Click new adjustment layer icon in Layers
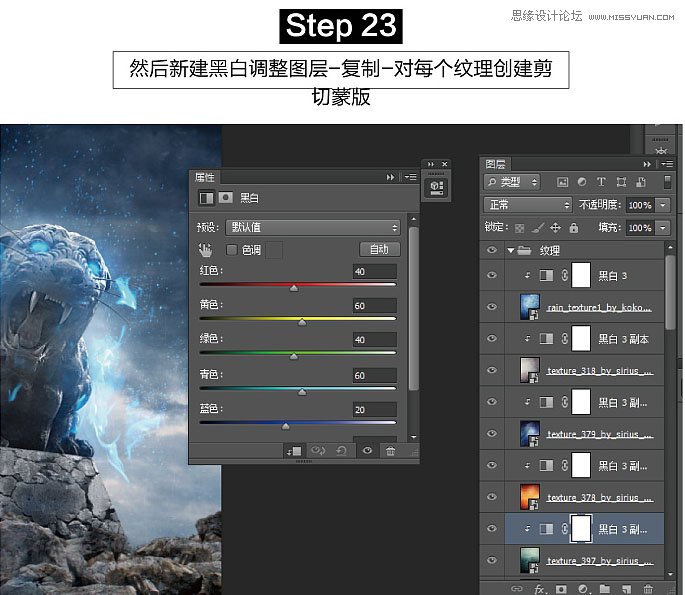Screen dimensions: 685x595 pos(584,590)
